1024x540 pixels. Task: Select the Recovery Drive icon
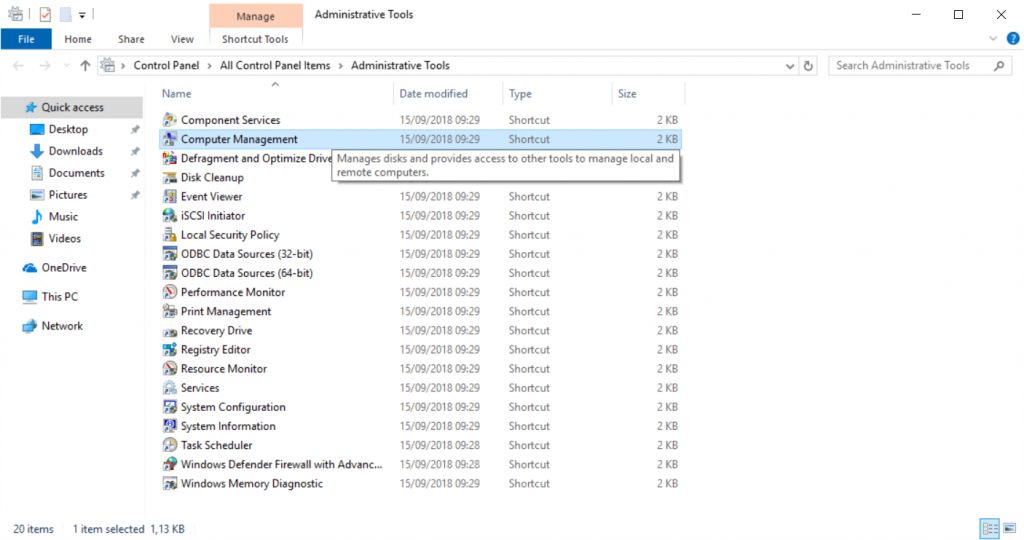click(x=170, y=330)
